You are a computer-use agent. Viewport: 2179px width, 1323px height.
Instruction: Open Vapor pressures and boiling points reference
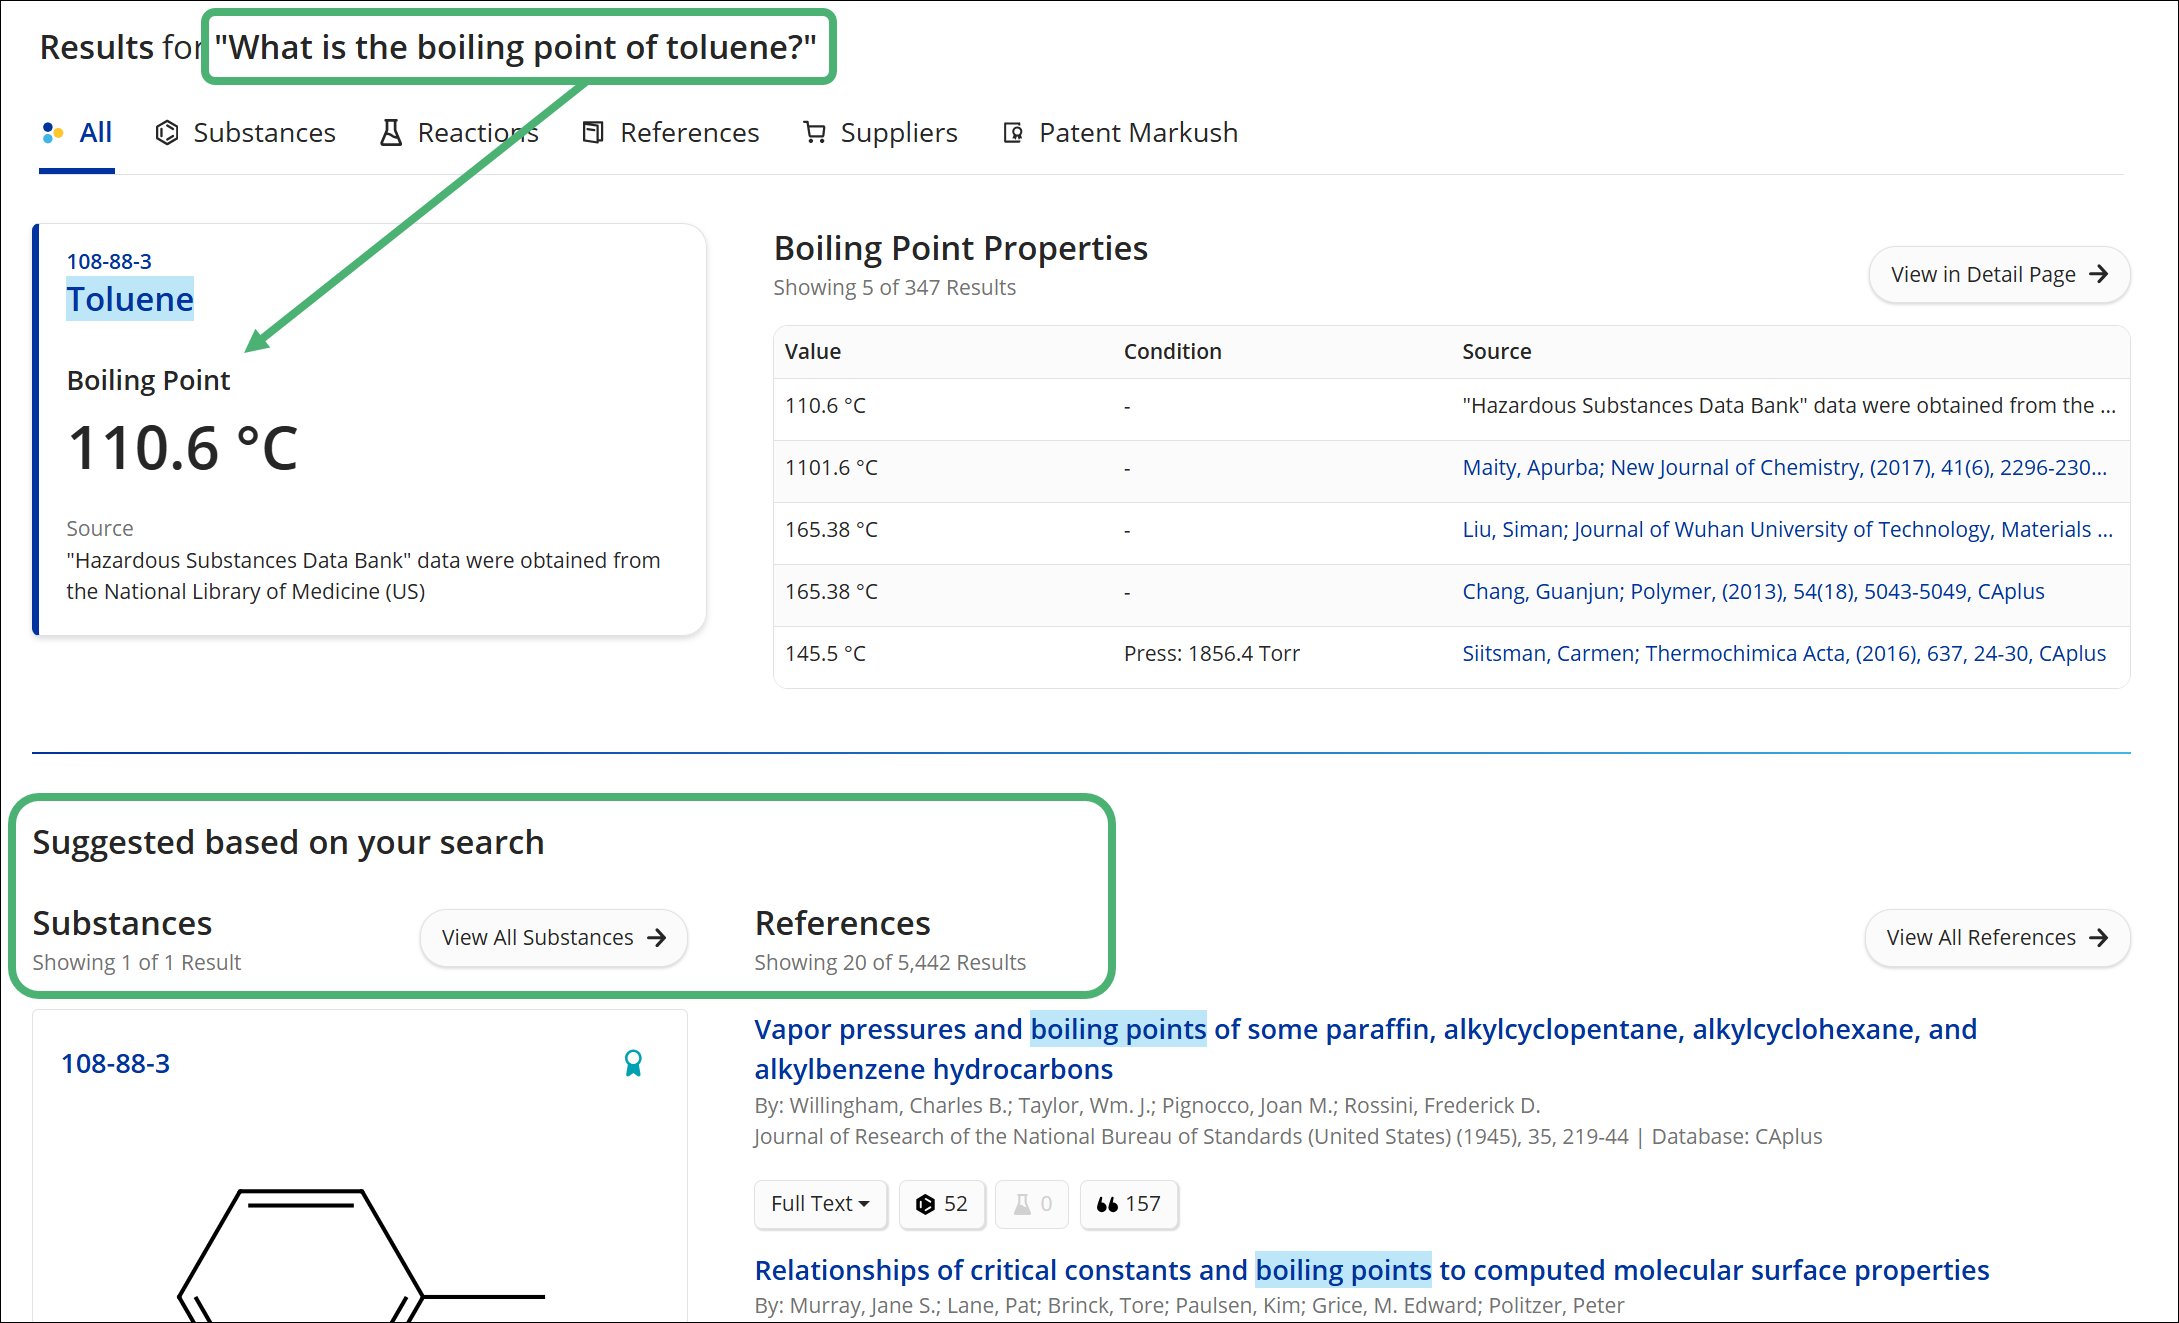[1365, 1049]
